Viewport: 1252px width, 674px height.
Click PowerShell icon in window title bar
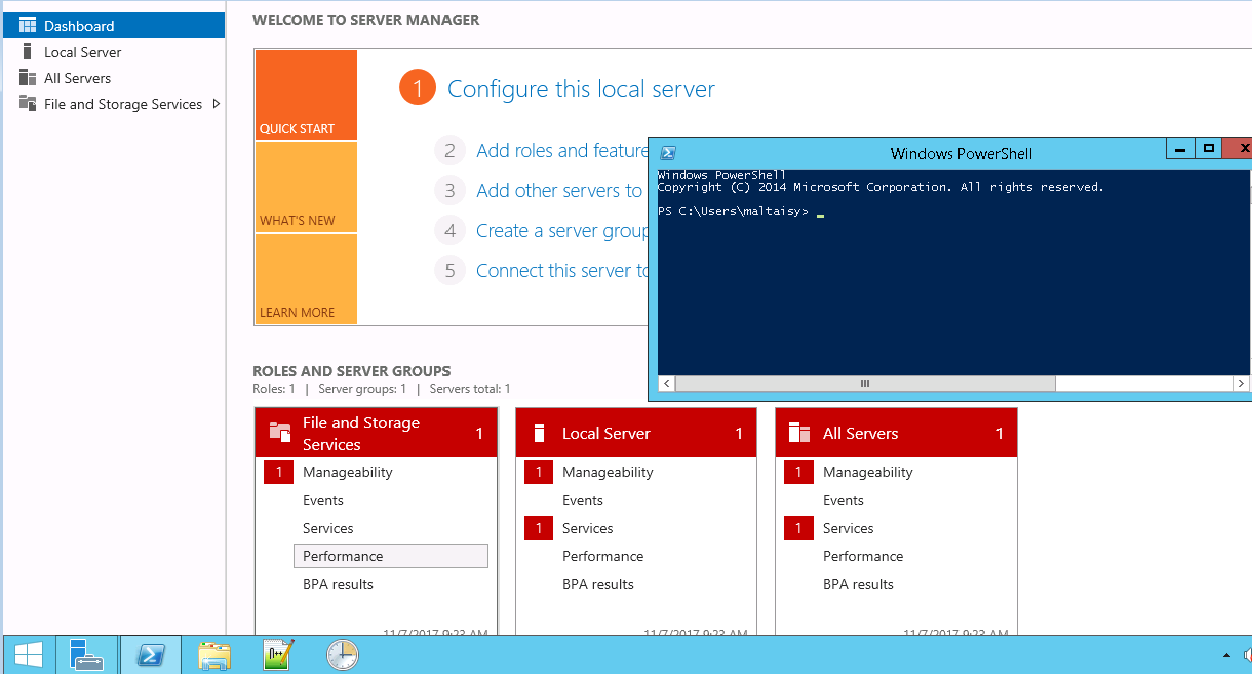[x=668, y=153]
